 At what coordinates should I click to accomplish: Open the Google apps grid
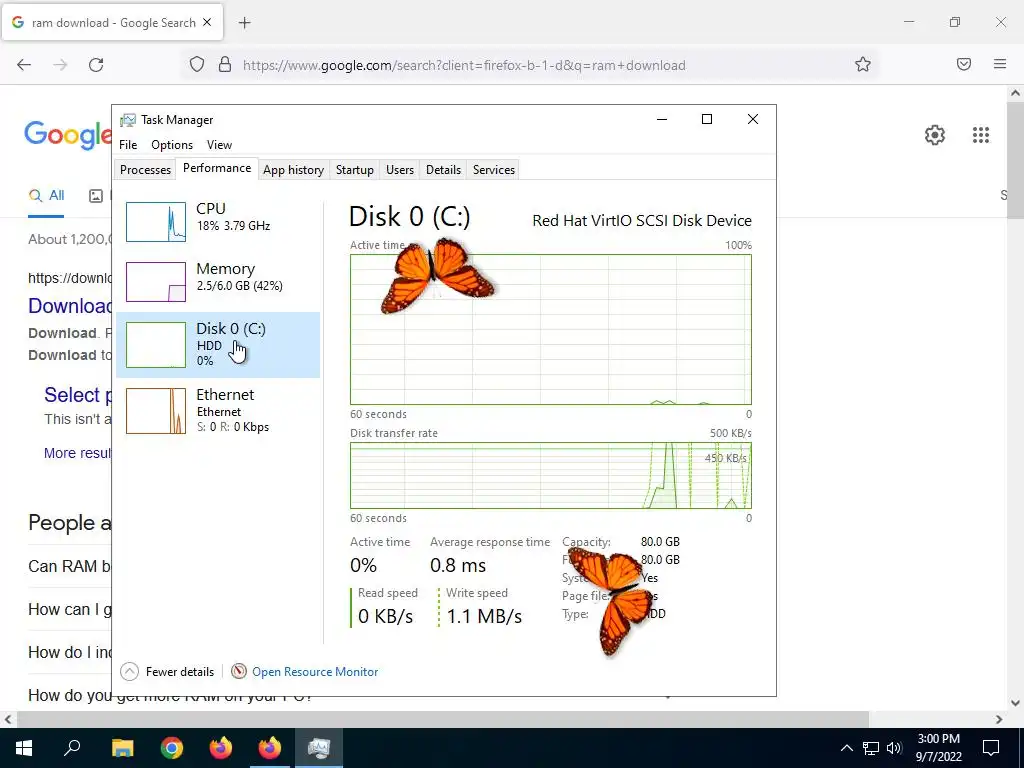[x=980, y=135]
